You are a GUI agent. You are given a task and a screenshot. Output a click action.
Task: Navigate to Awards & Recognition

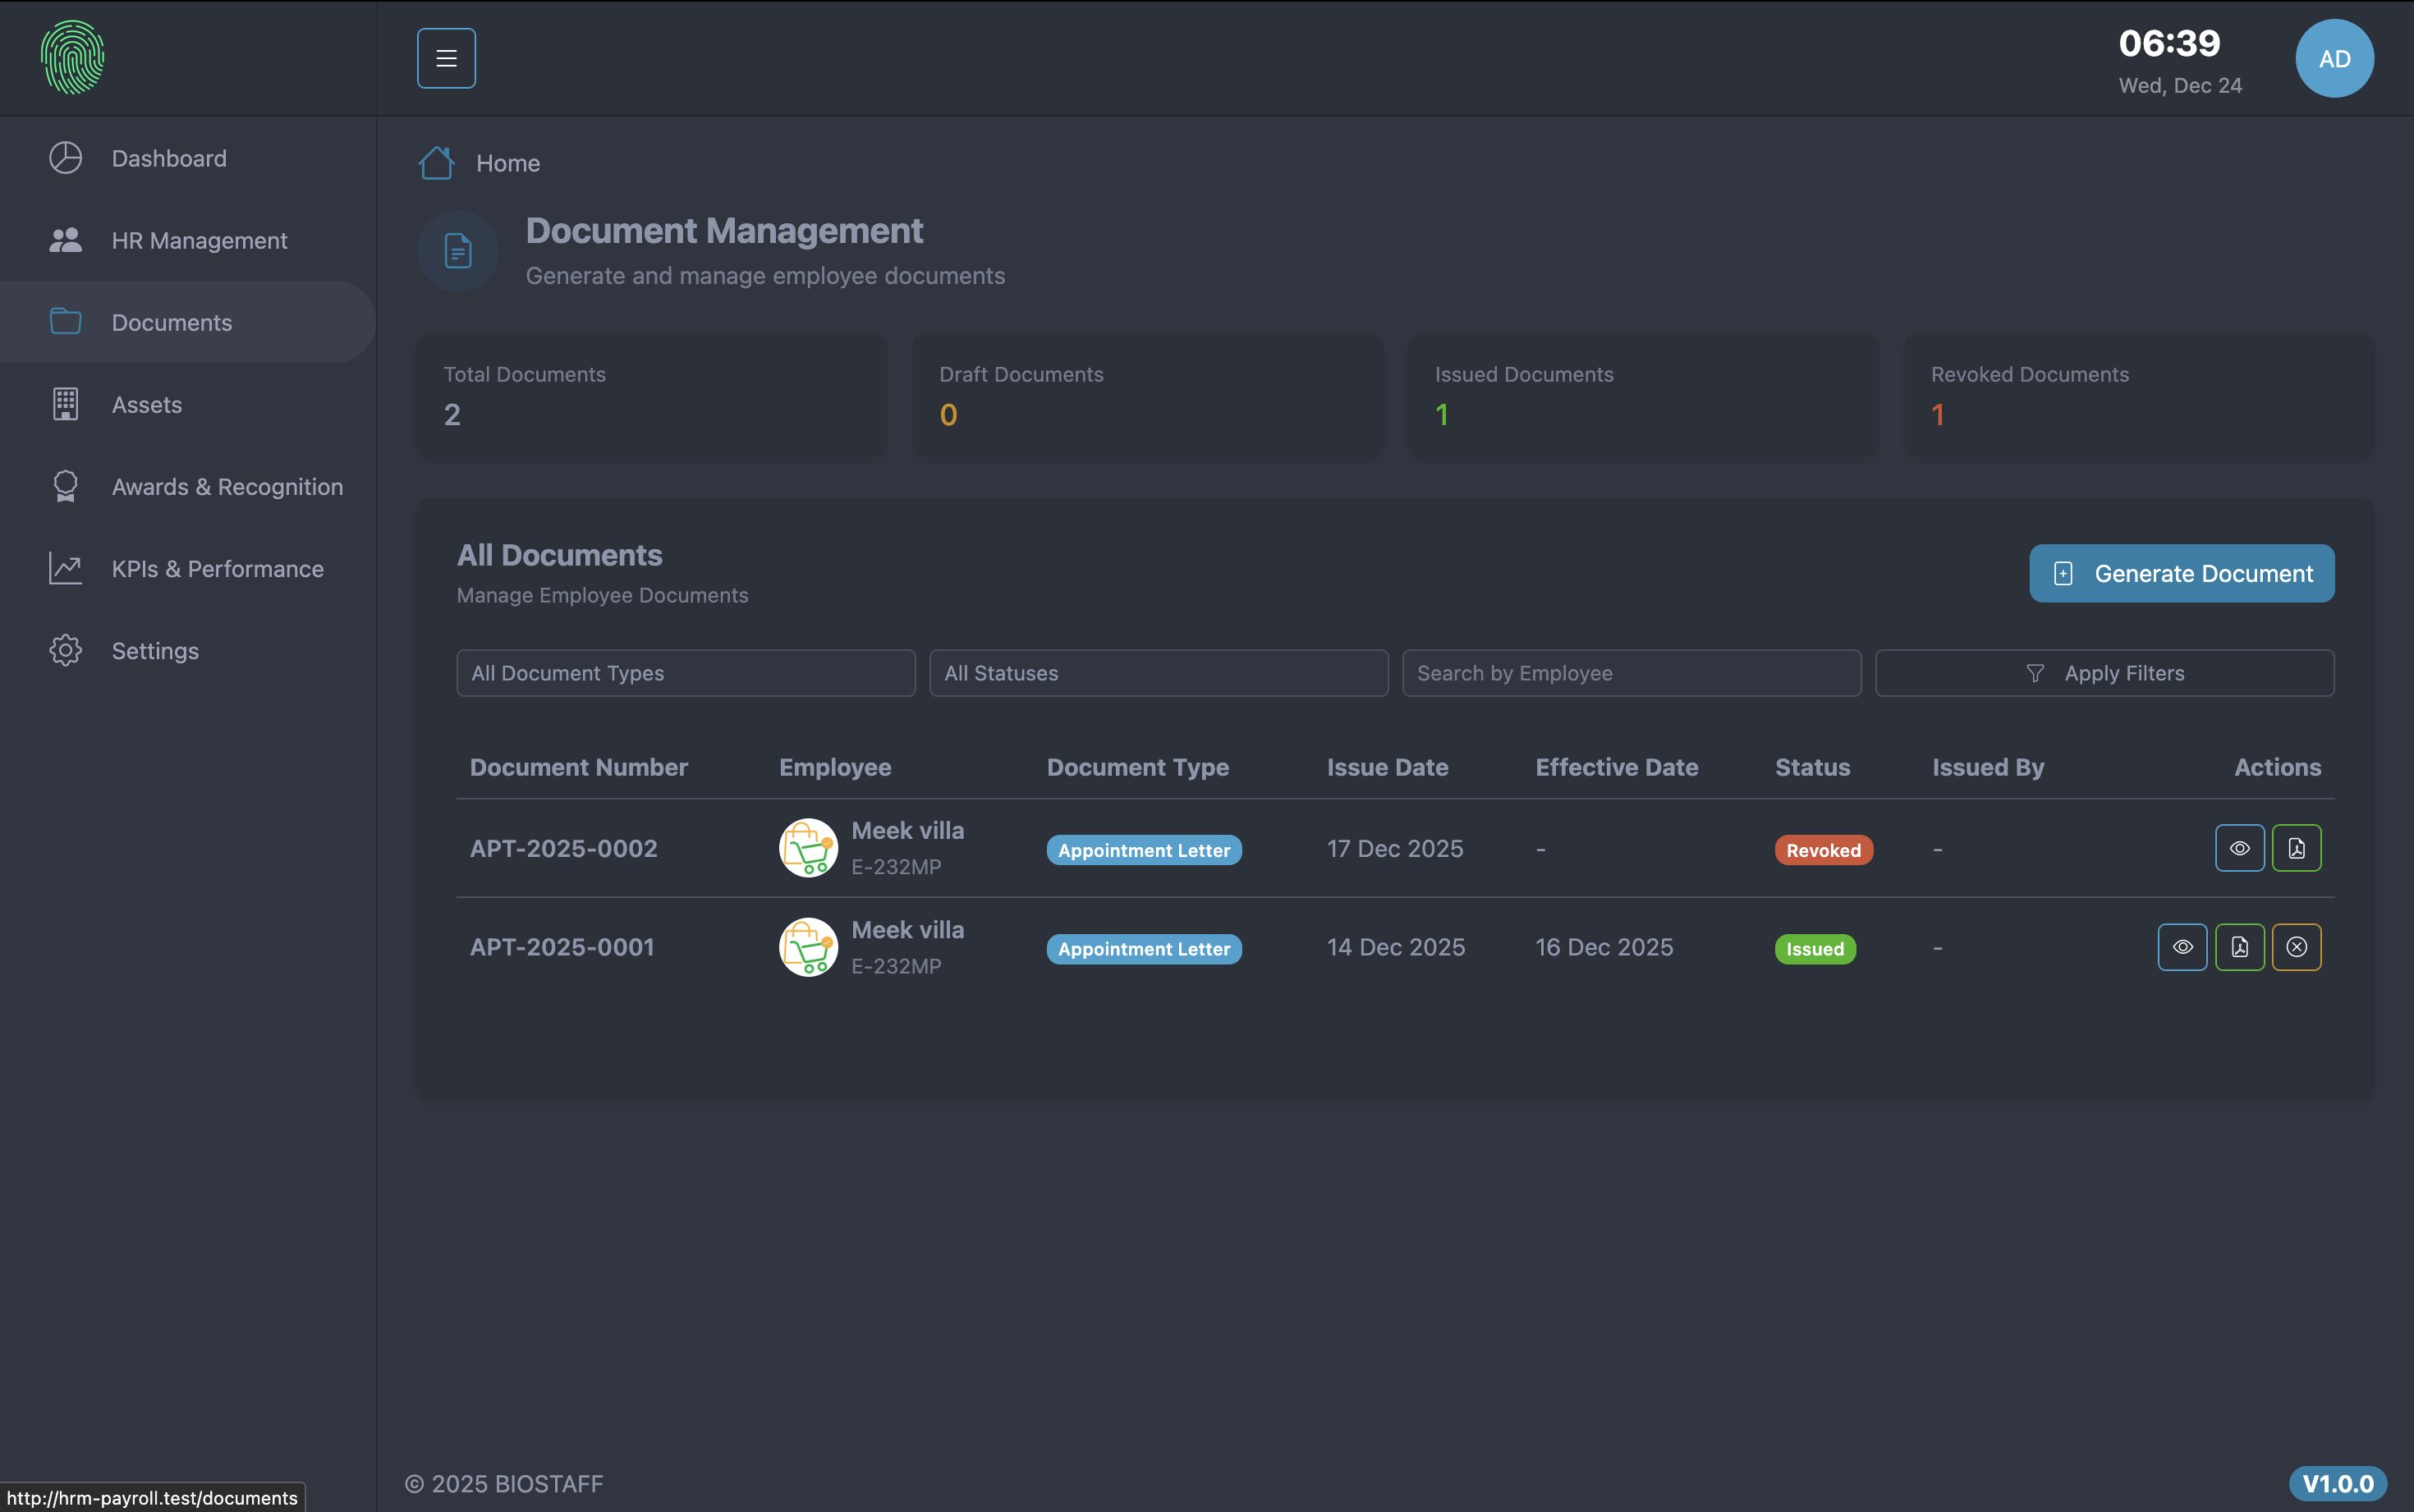(x=227, y=486)
